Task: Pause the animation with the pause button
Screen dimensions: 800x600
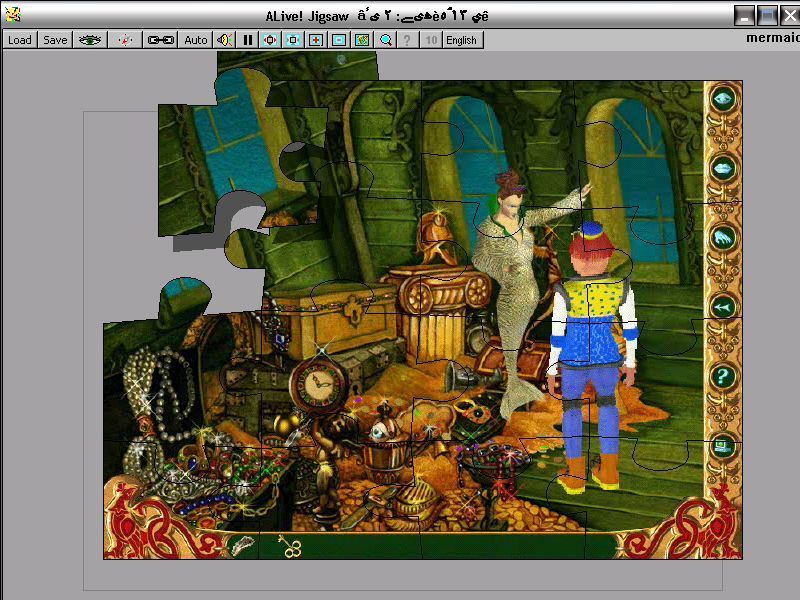Action: point(248,40)
